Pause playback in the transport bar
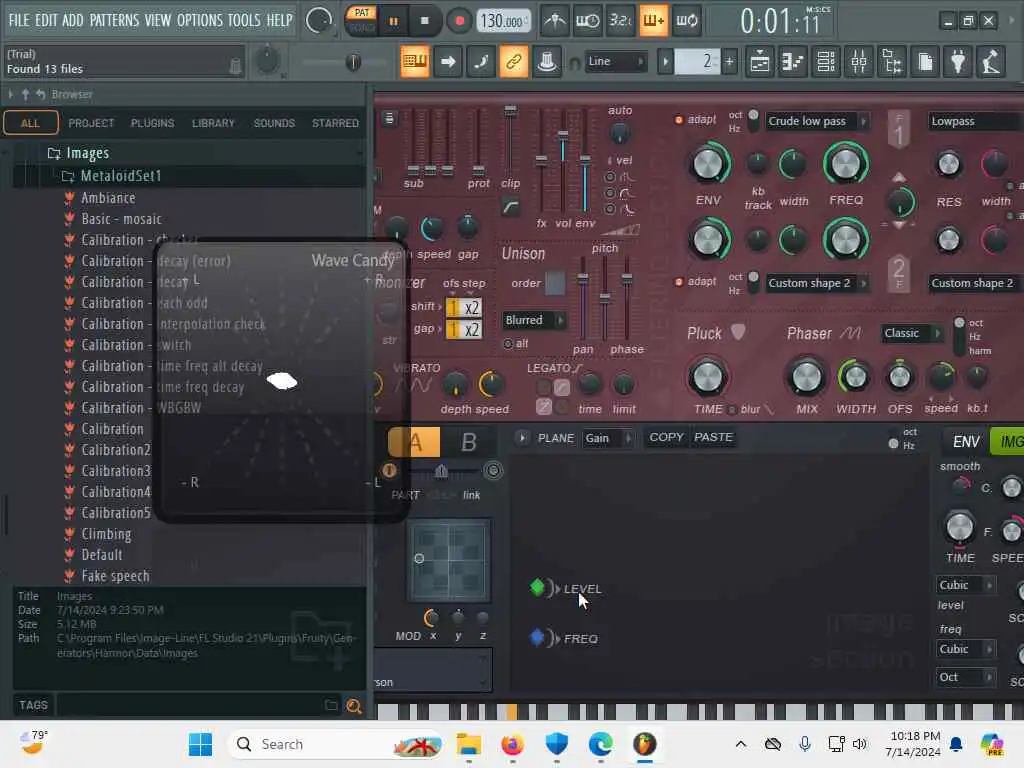 click(x=393, y=22)
